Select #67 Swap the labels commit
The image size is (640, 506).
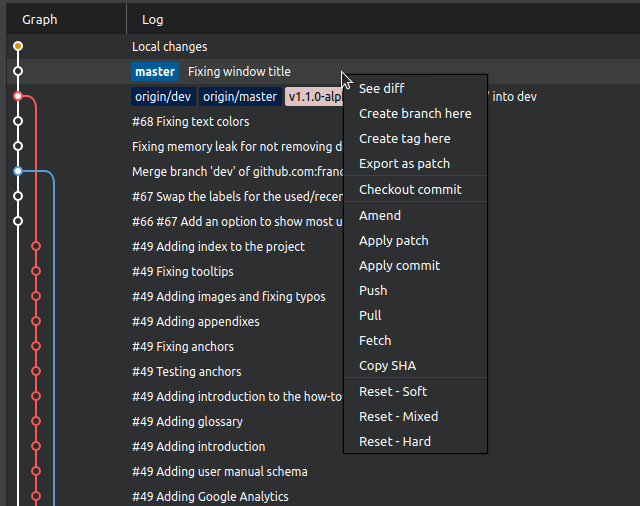click(x=237, y=197)
